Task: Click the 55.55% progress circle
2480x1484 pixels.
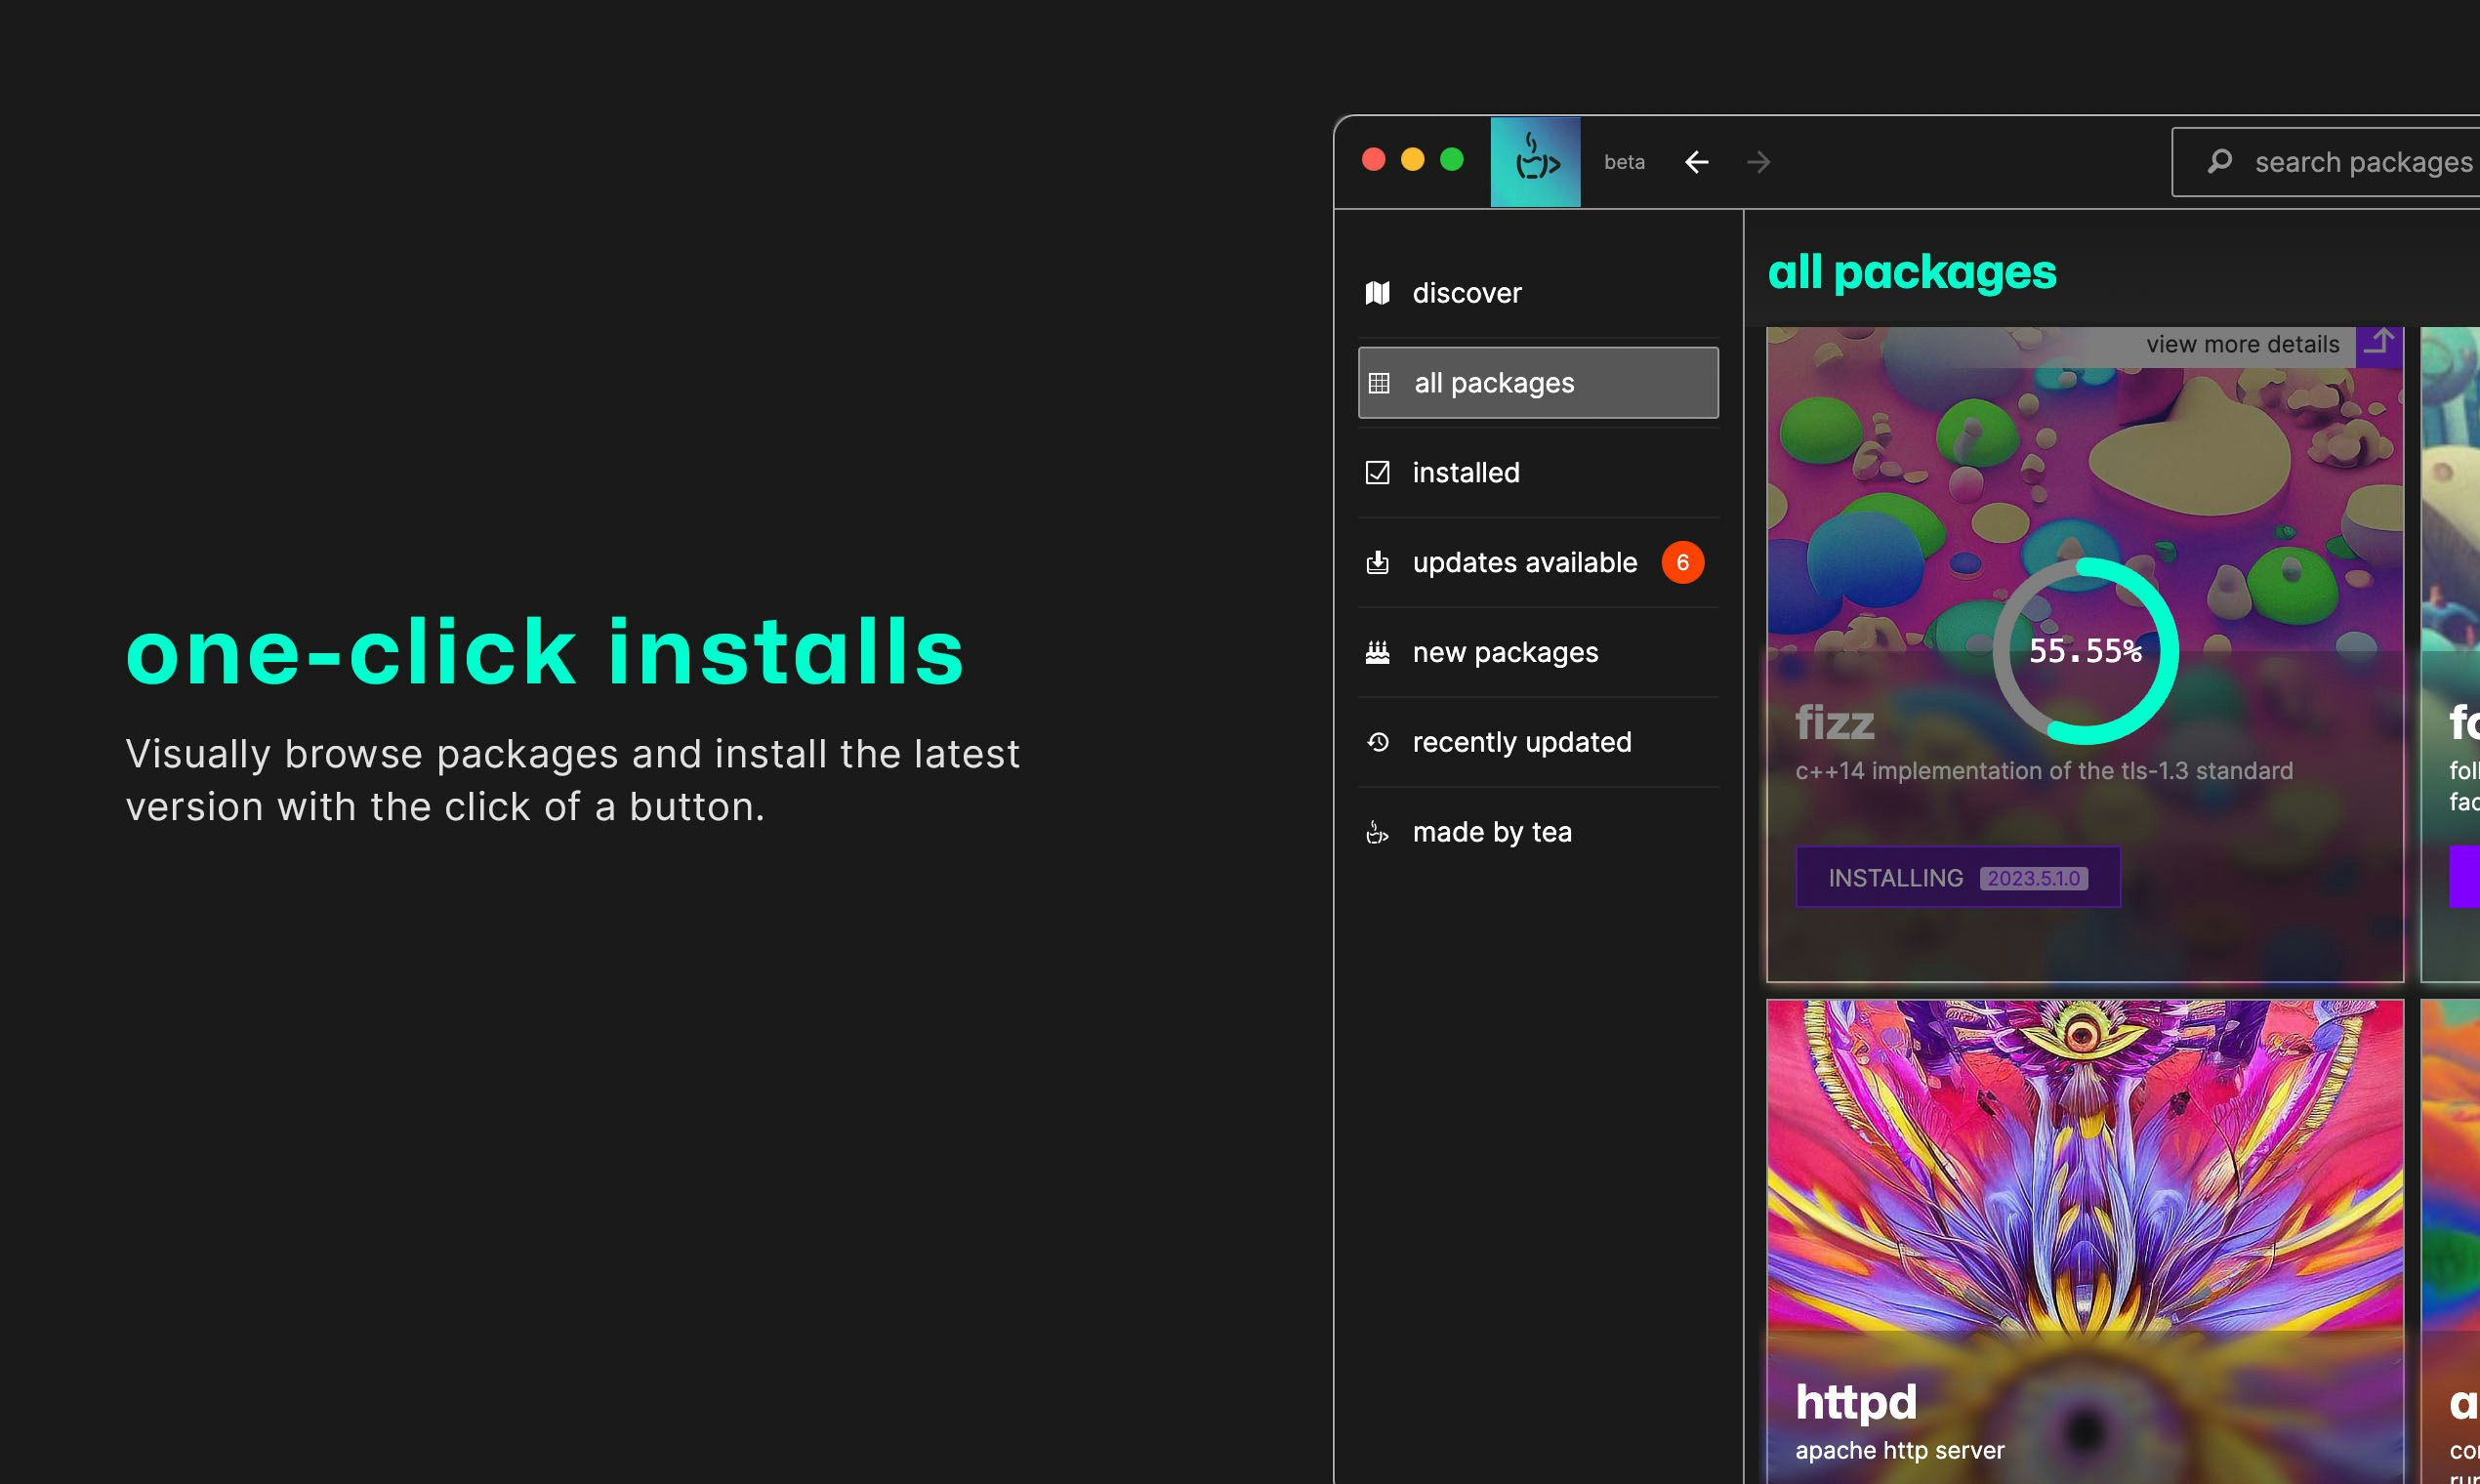Action: [x=2085, y=651]
